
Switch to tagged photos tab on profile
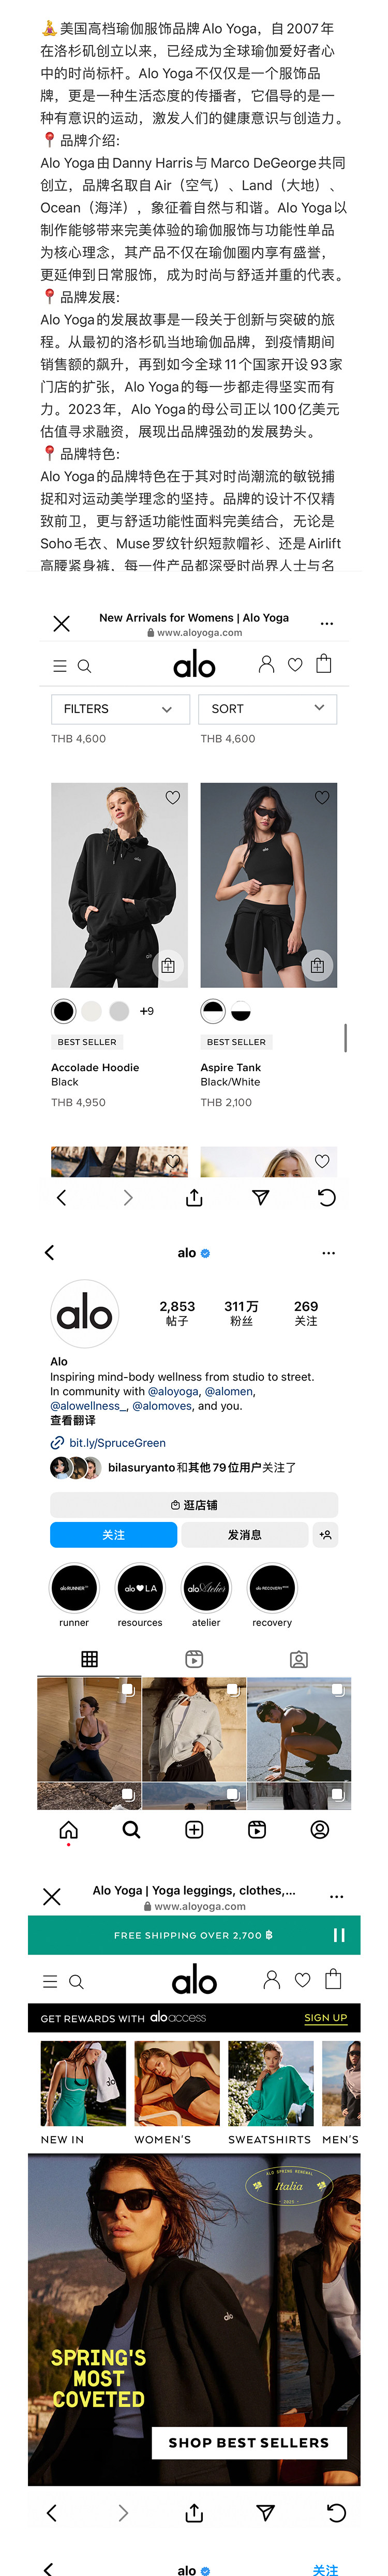(299, 1660)
